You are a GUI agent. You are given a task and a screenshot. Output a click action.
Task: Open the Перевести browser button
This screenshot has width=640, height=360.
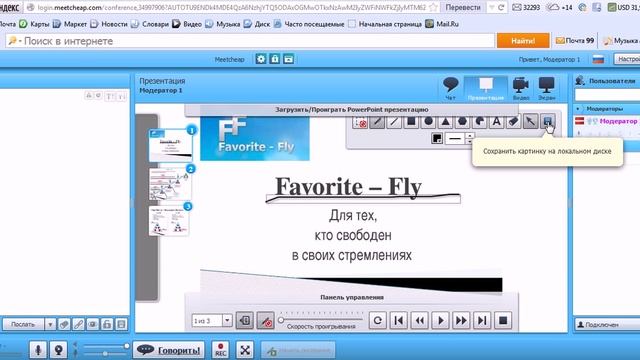(462, 7)
